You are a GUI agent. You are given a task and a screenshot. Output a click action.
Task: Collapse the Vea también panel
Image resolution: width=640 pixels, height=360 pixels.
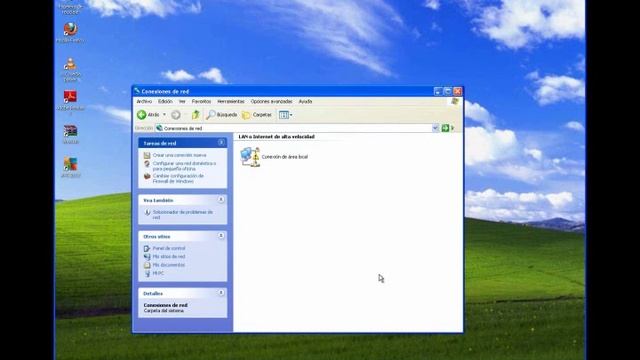(x=221, y=200)
